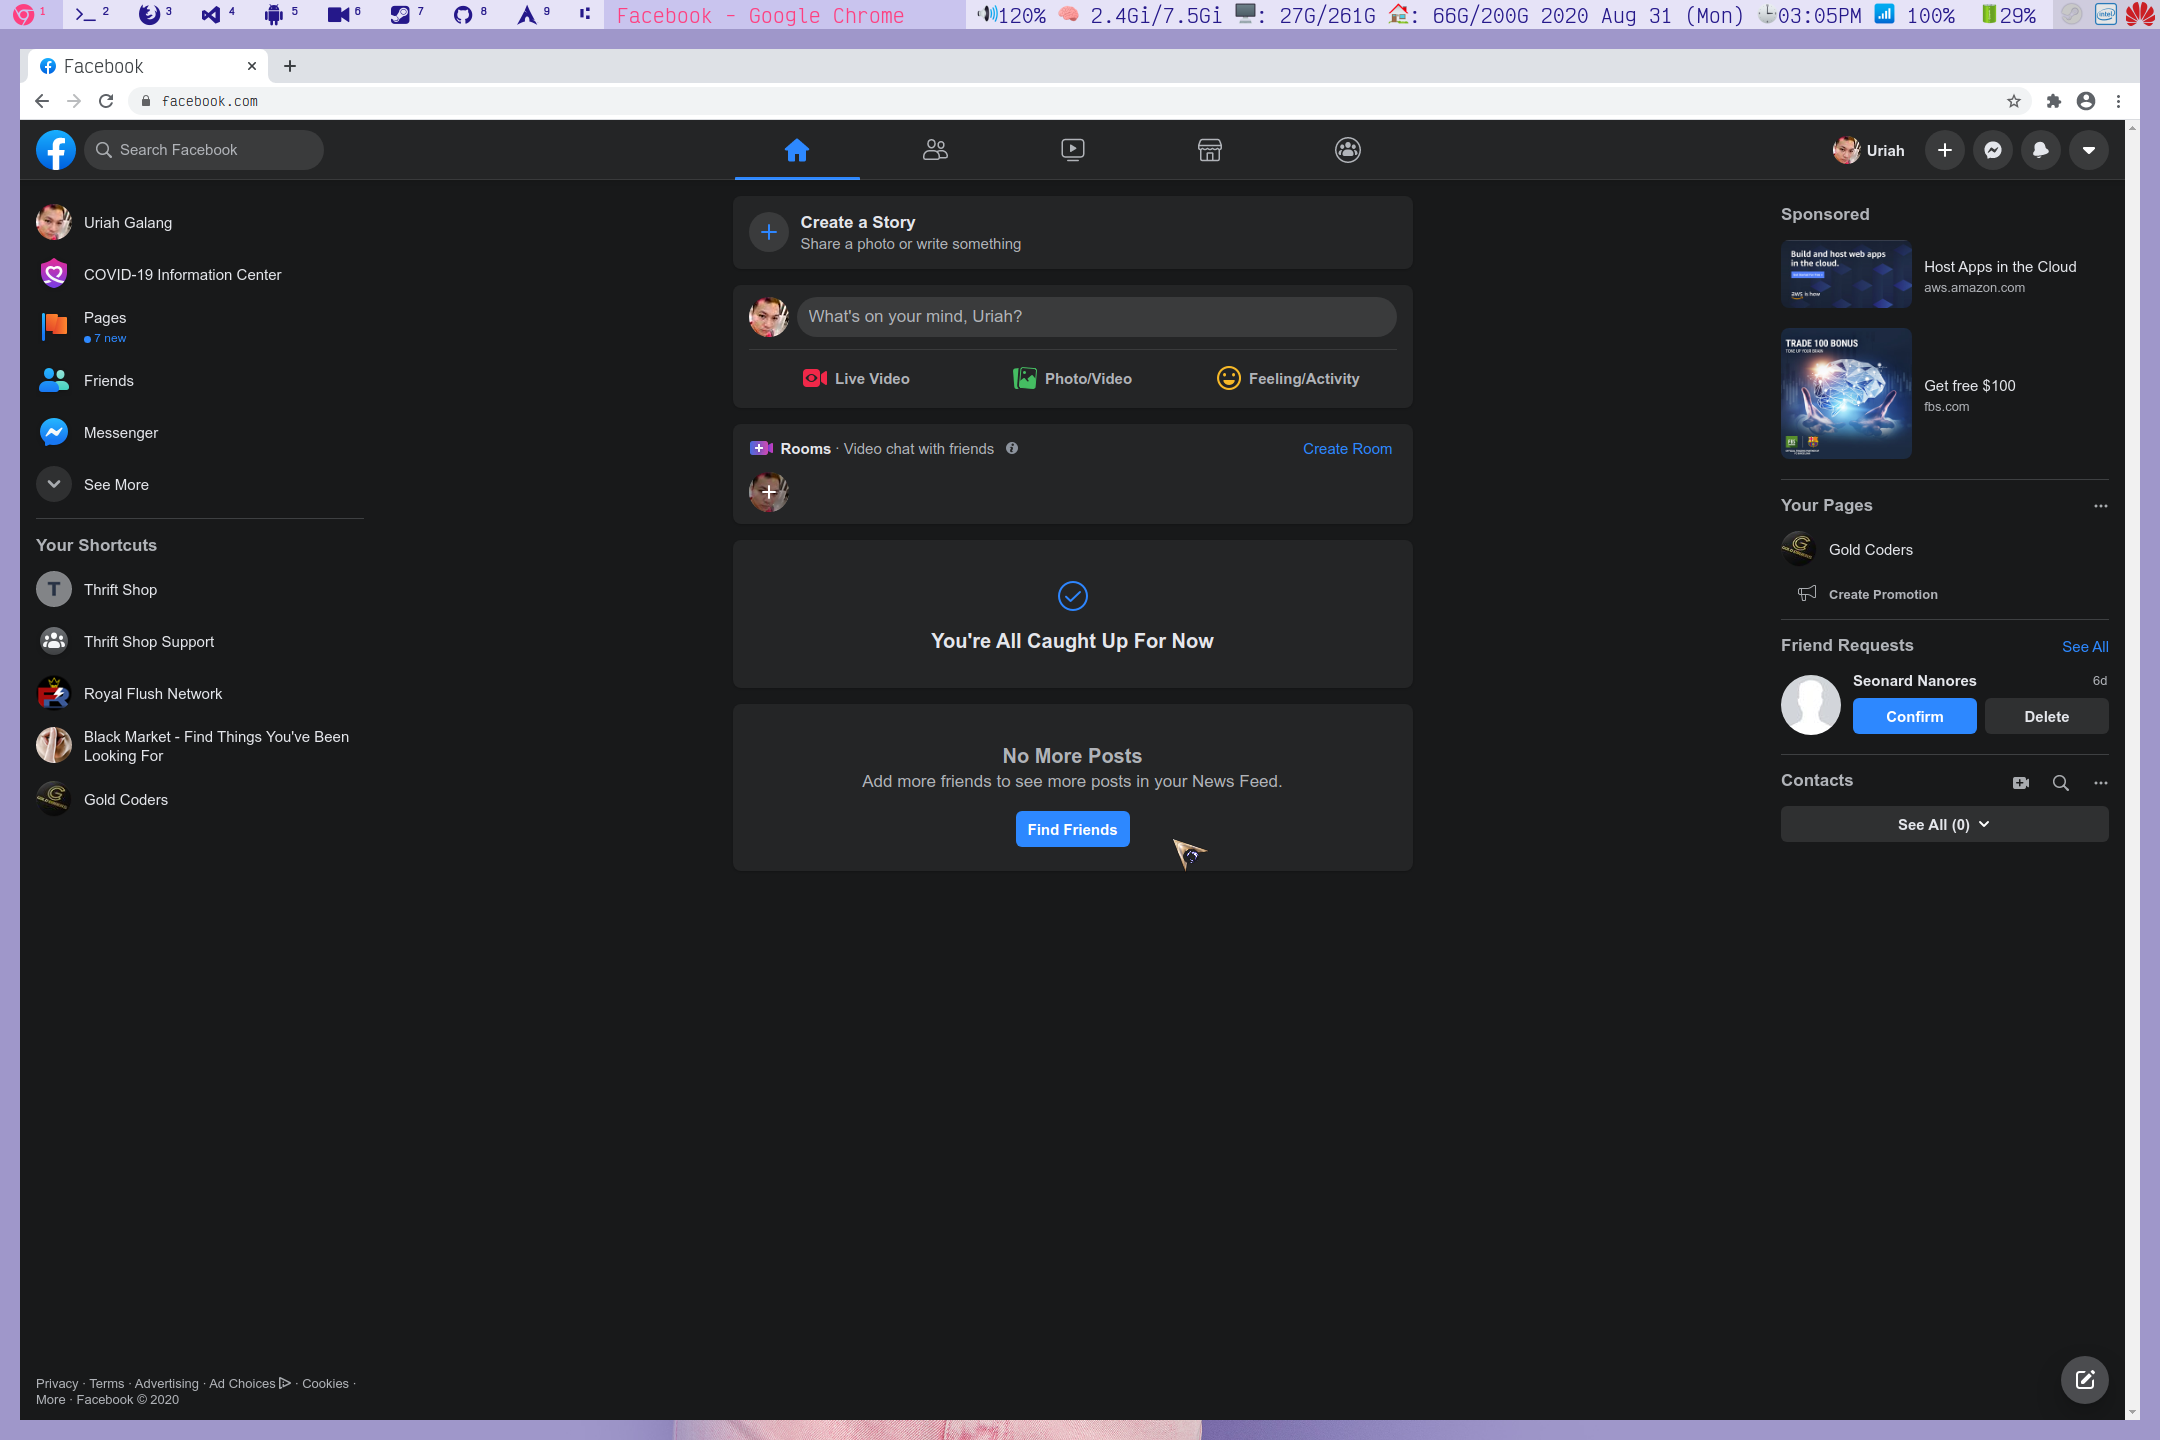This screenshot has height=1440, width=2160.
Task: Switch to workspace 2 terminal icon
Action: click(92, 14)
